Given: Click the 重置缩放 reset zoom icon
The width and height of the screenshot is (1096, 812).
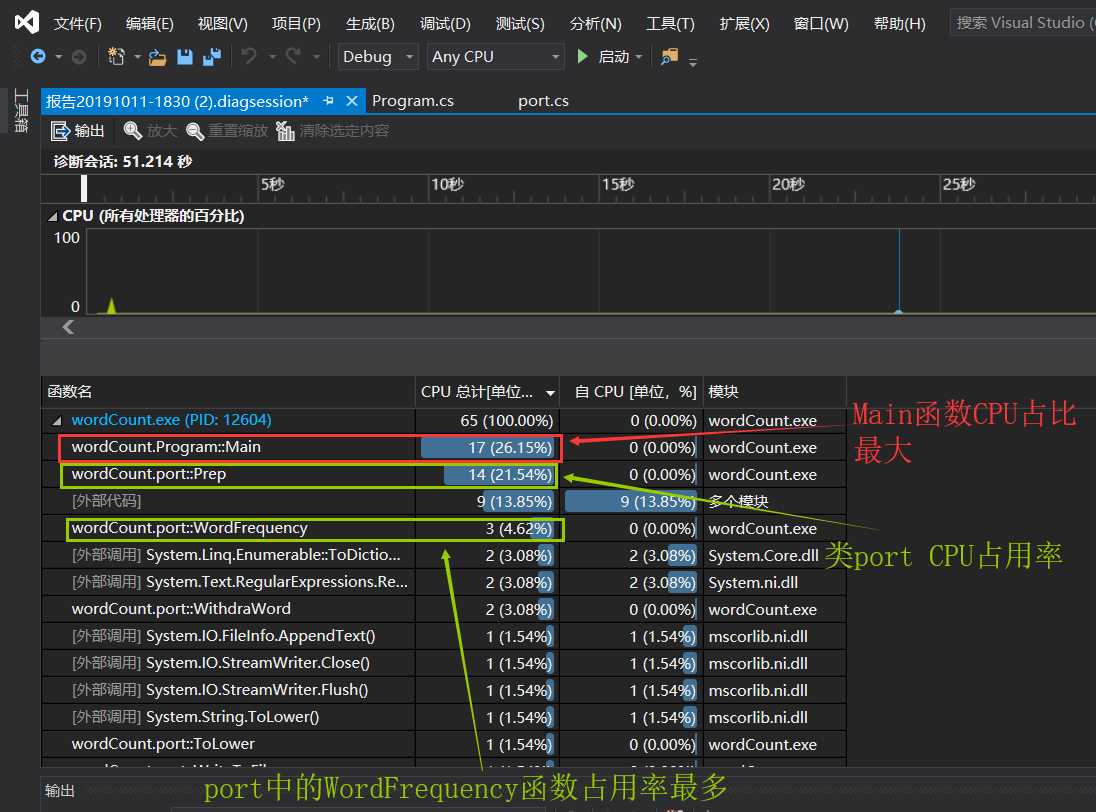Looking at the screenshot, I should [x=195, y=131].
